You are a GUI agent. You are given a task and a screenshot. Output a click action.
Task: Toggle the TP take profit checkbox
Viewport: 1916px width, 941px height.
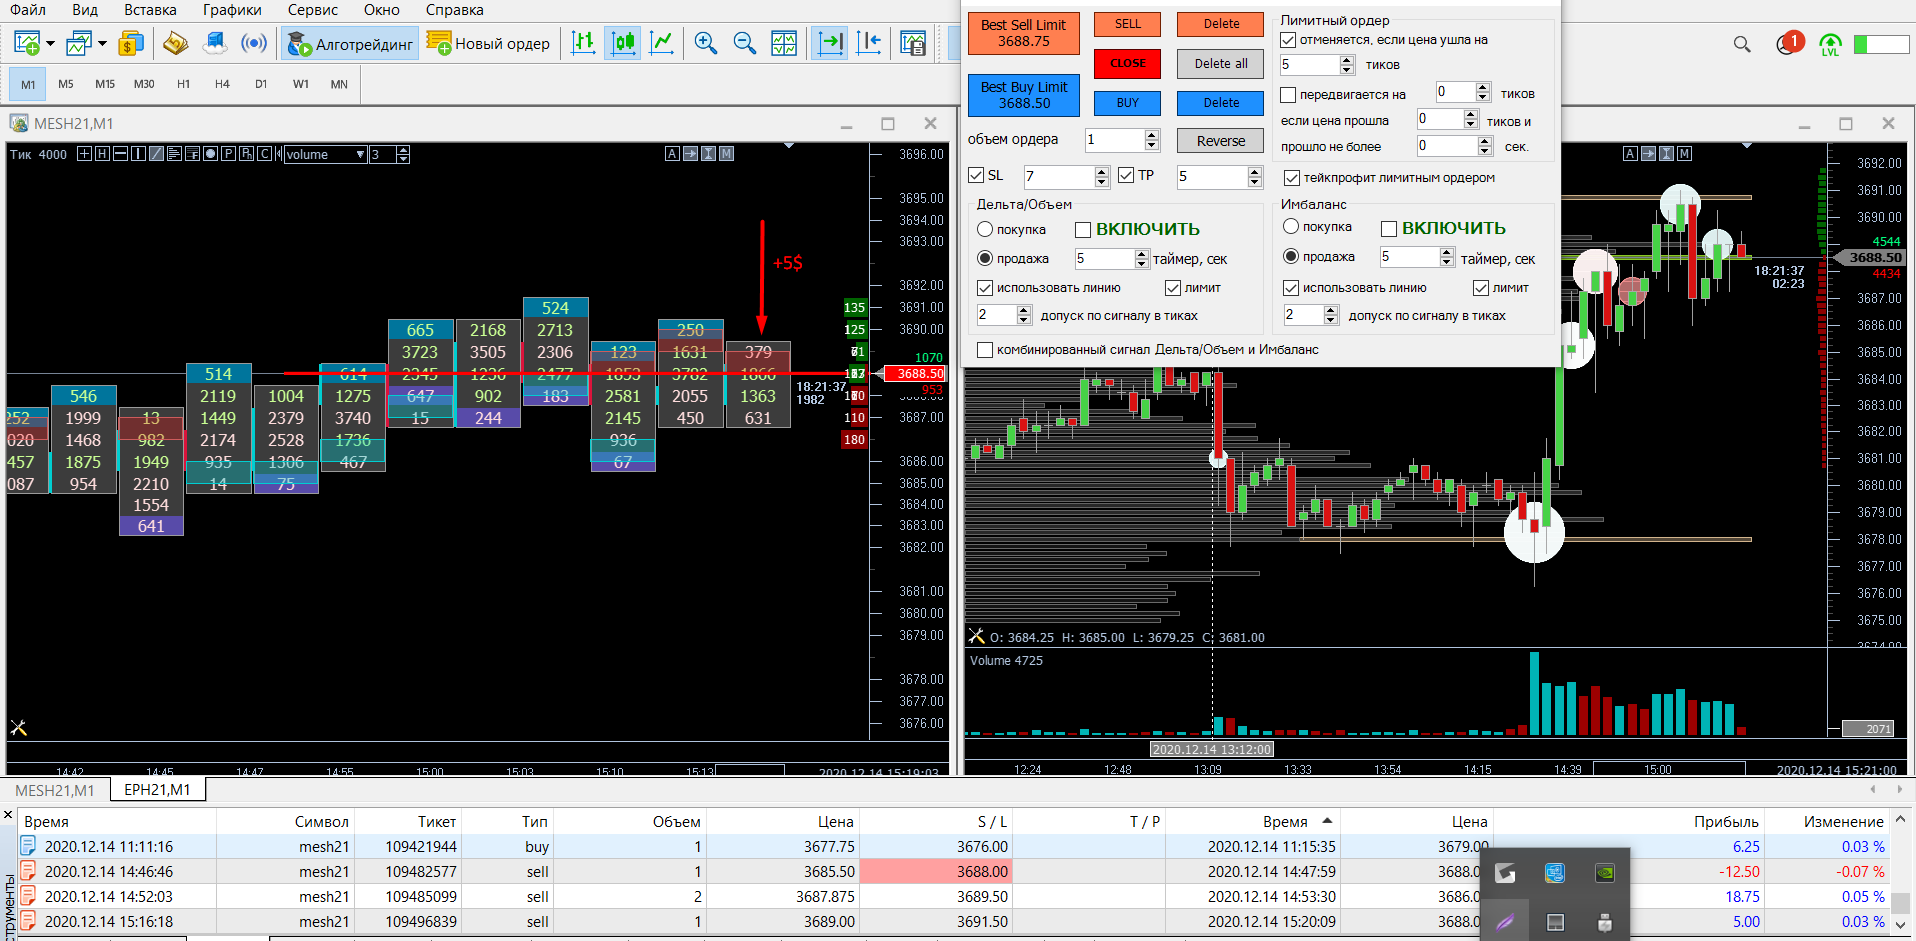click(1126, 175)
